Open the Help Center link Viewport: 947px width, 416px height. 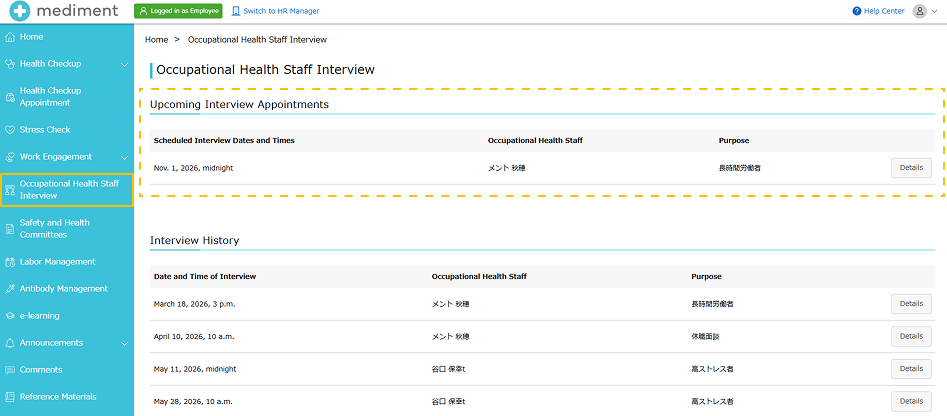click(x=878, y=11)
